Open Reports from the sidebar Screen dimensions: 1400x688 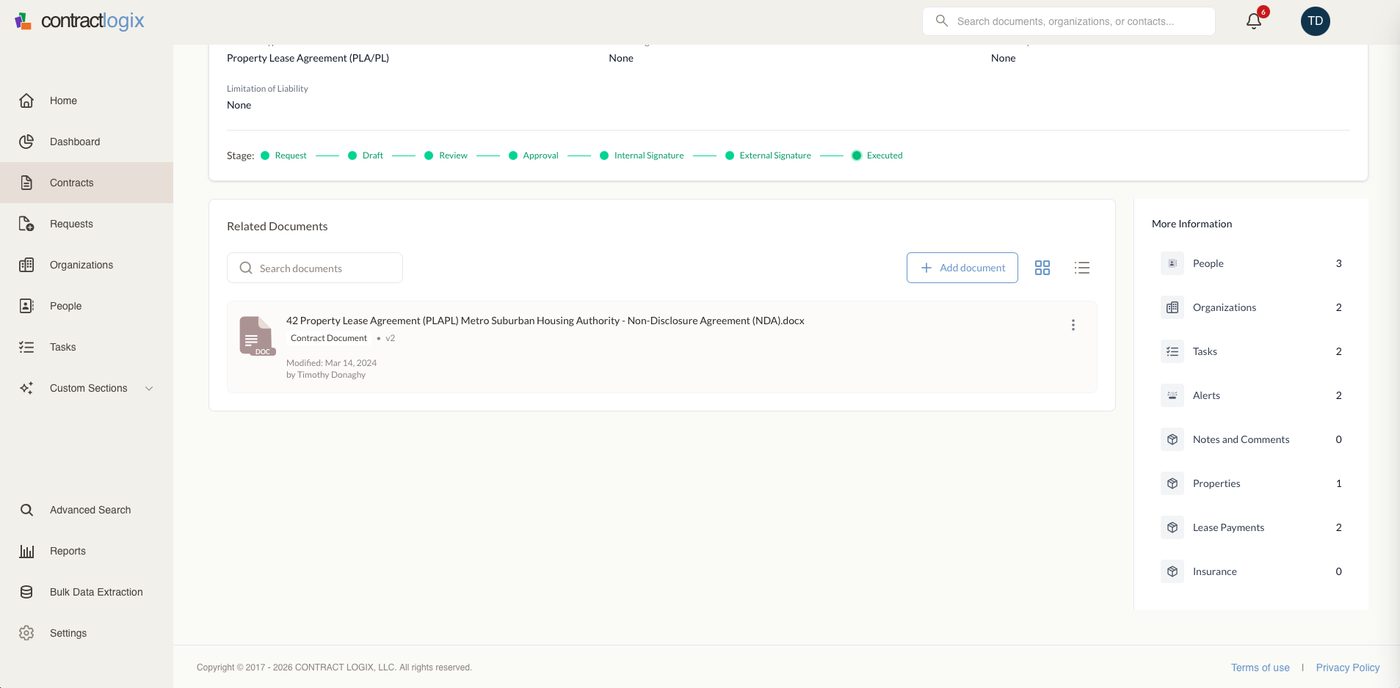click(x=86, y=551)
